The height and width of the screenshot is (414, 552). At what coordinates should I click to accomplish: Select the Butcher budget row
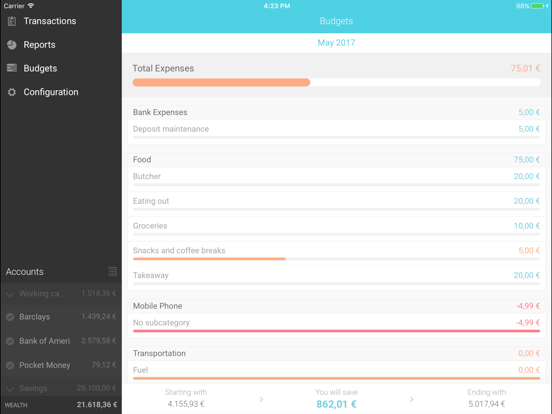coord(336,179)
